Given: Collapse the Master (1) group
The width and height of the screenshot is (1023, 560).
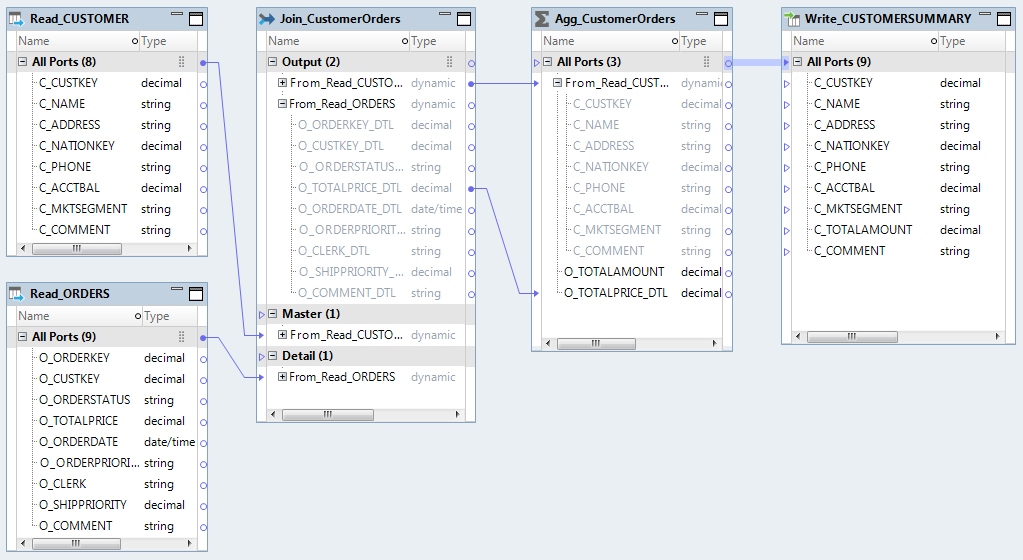Looking at the screenshot, I should coord(272,314).
